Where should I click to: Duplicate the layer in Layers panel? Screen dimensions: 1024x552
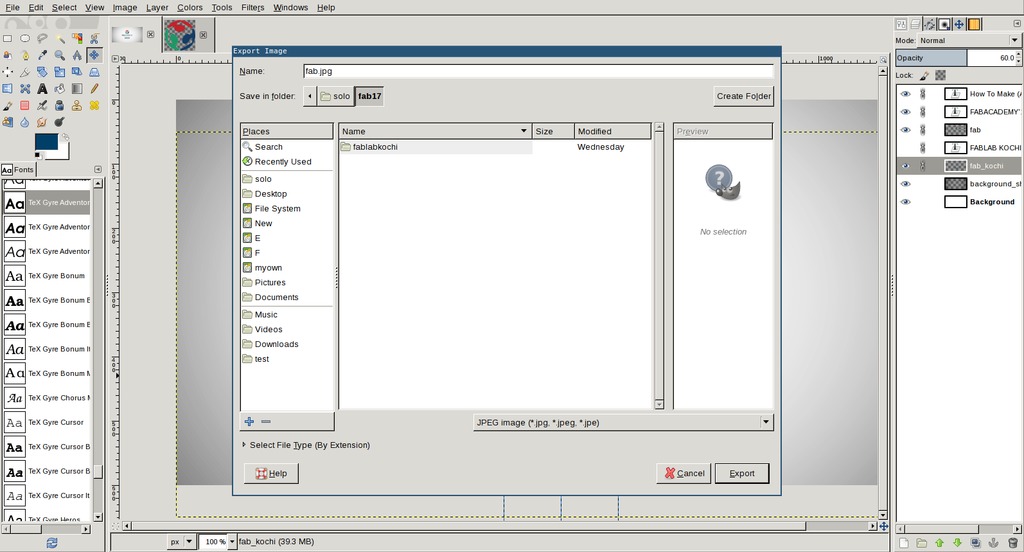[x=975, y=543]
